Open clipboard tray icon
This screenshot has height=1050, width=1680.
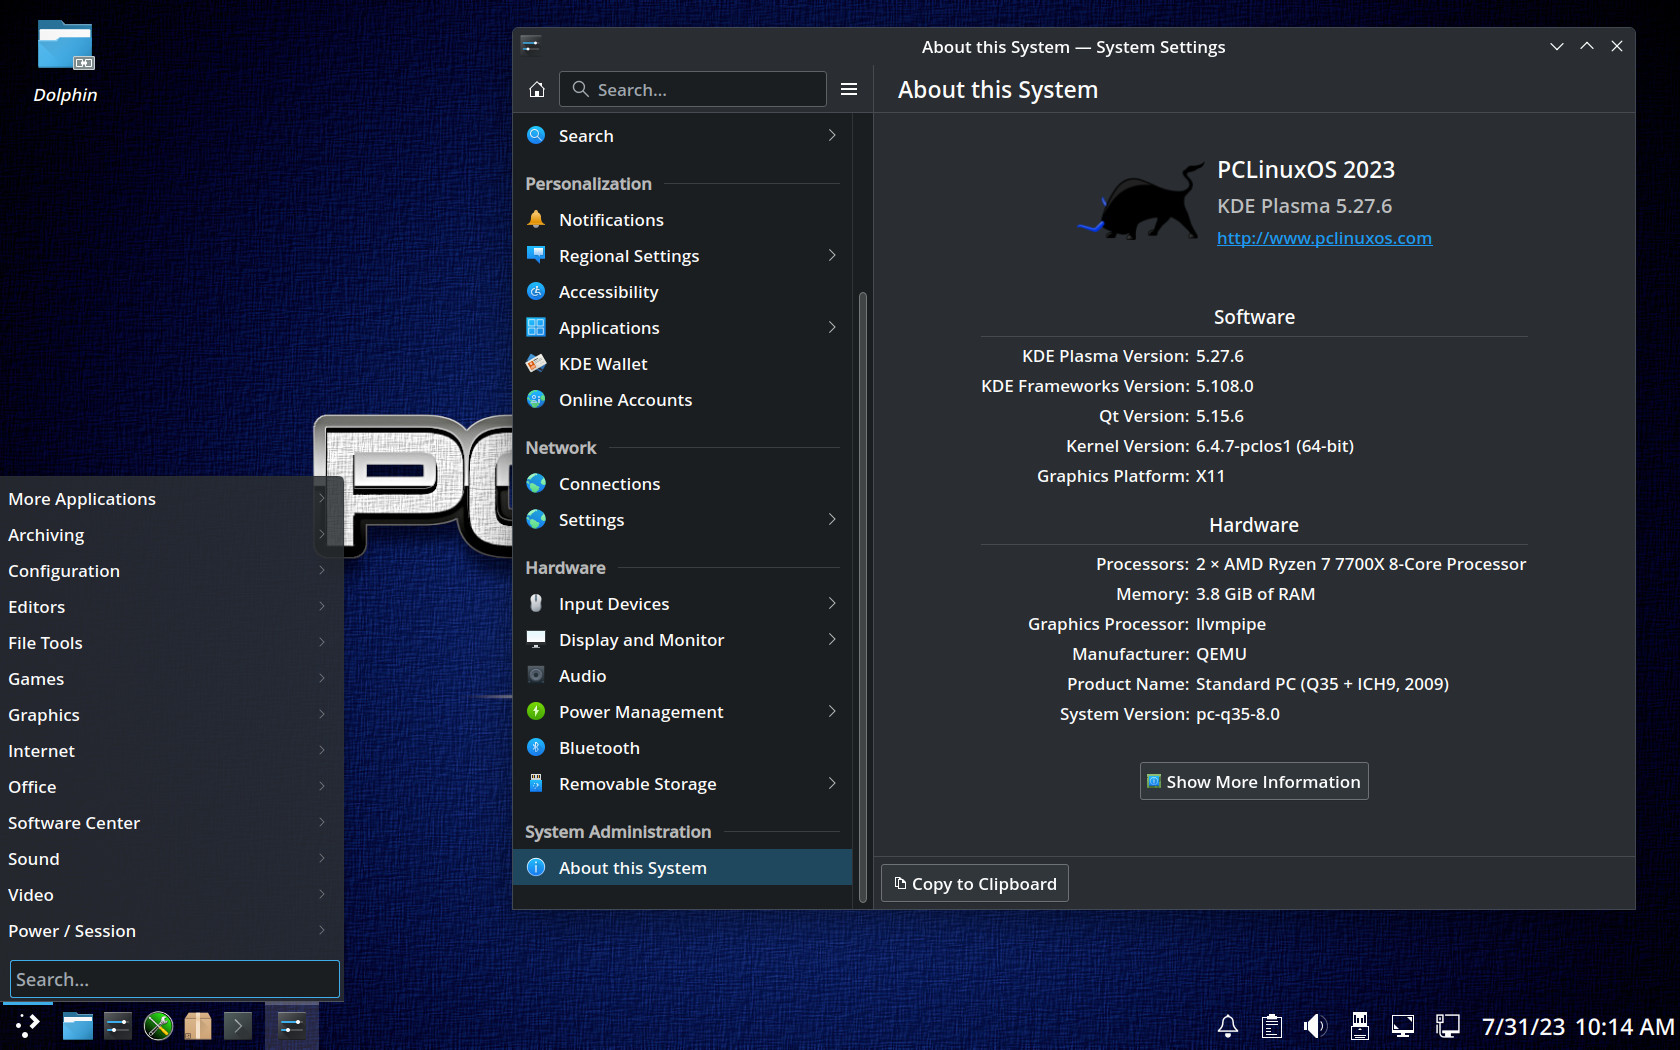click(1272, 1026)
